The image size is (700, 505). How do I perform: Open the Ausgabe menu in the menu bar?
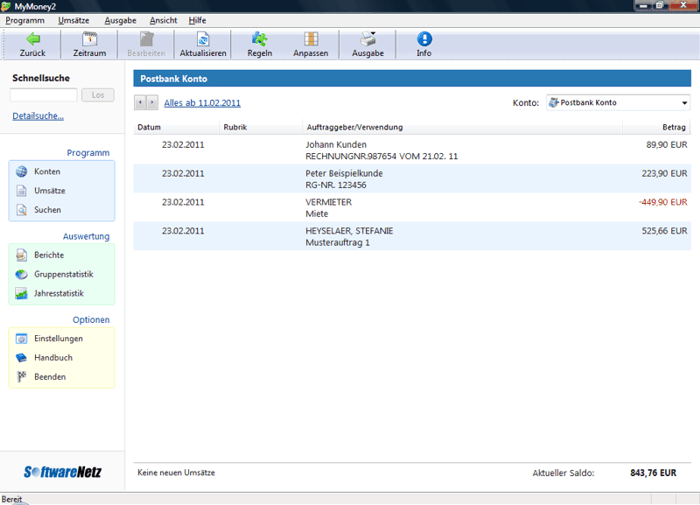(121, 21)
